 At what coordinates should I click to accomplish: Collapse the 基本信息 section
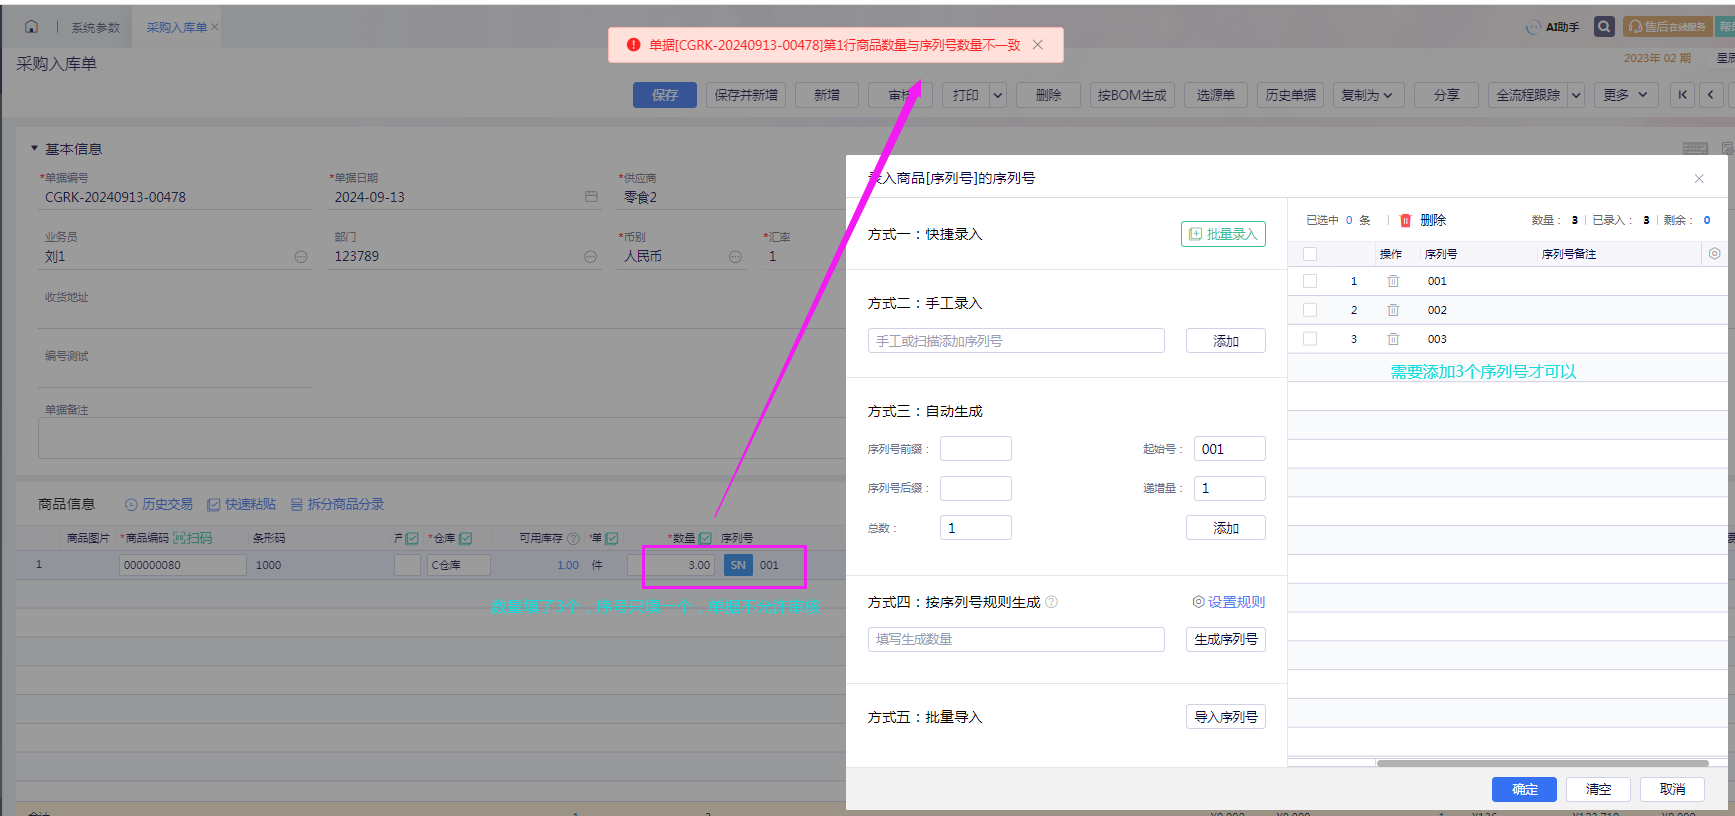tap(34, 149)
